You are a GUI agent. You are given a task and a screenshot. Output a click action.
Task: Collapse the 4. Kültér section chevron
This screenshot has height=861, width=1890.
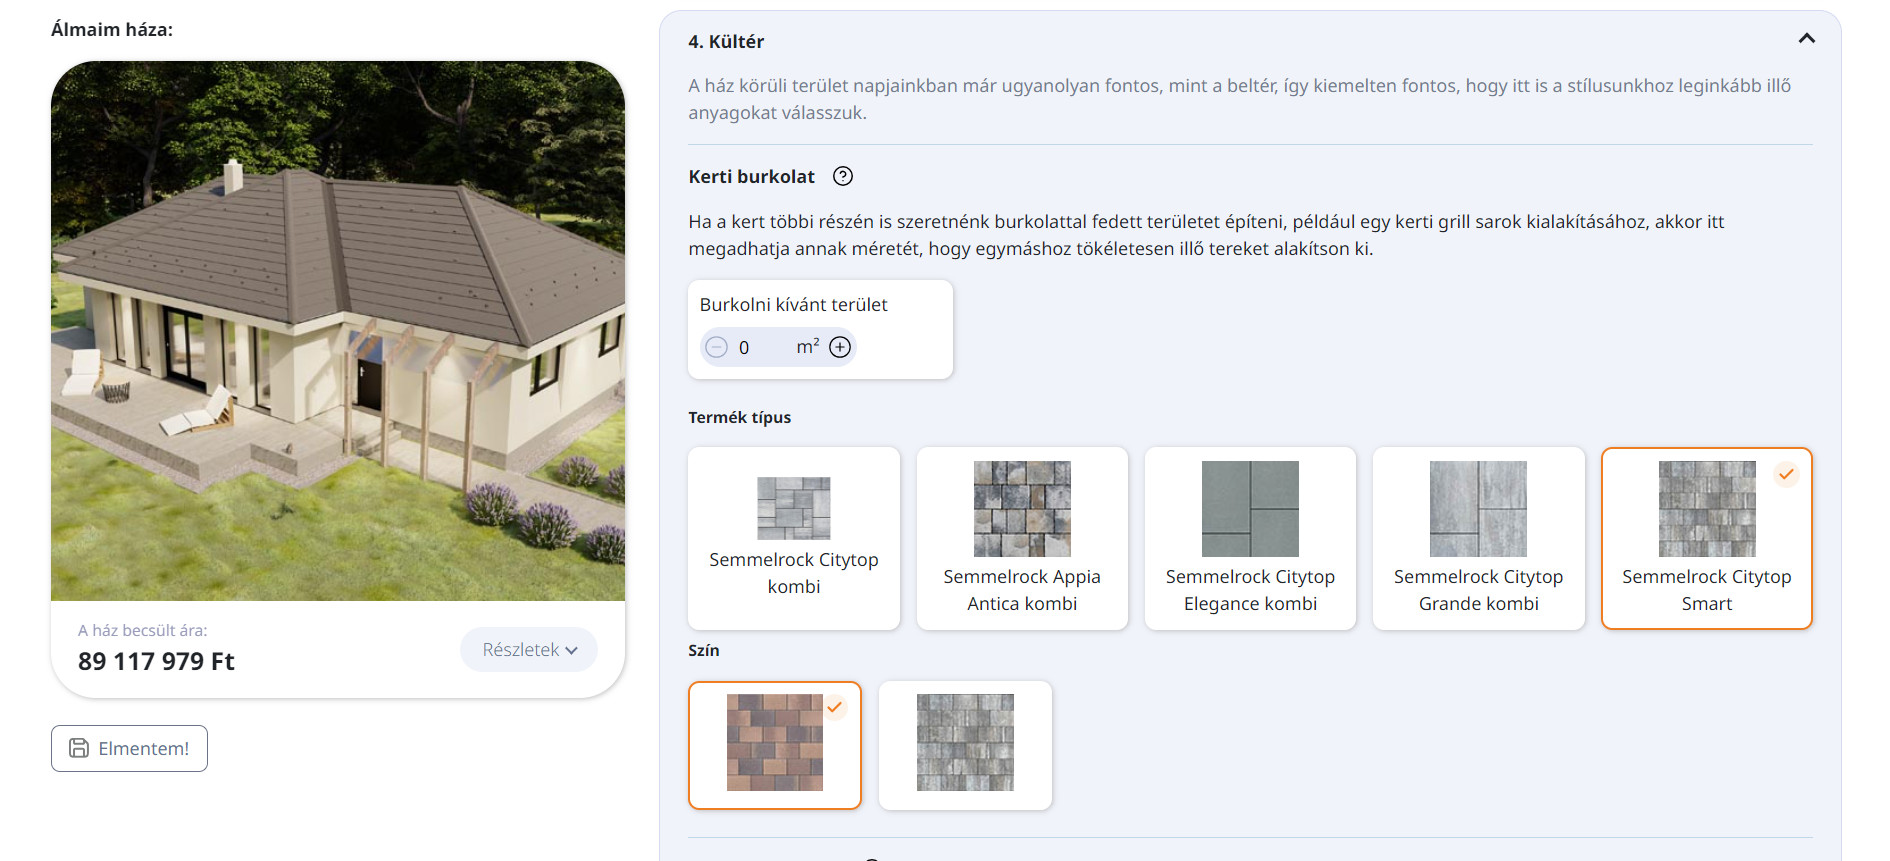click(x=1806, y=39)
